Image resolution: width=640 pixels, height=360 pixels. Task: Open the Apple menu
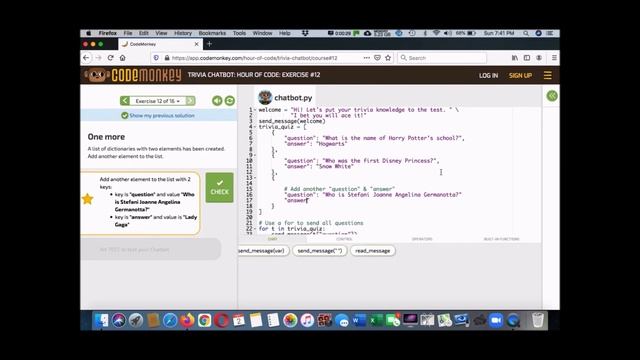point(89,33)
